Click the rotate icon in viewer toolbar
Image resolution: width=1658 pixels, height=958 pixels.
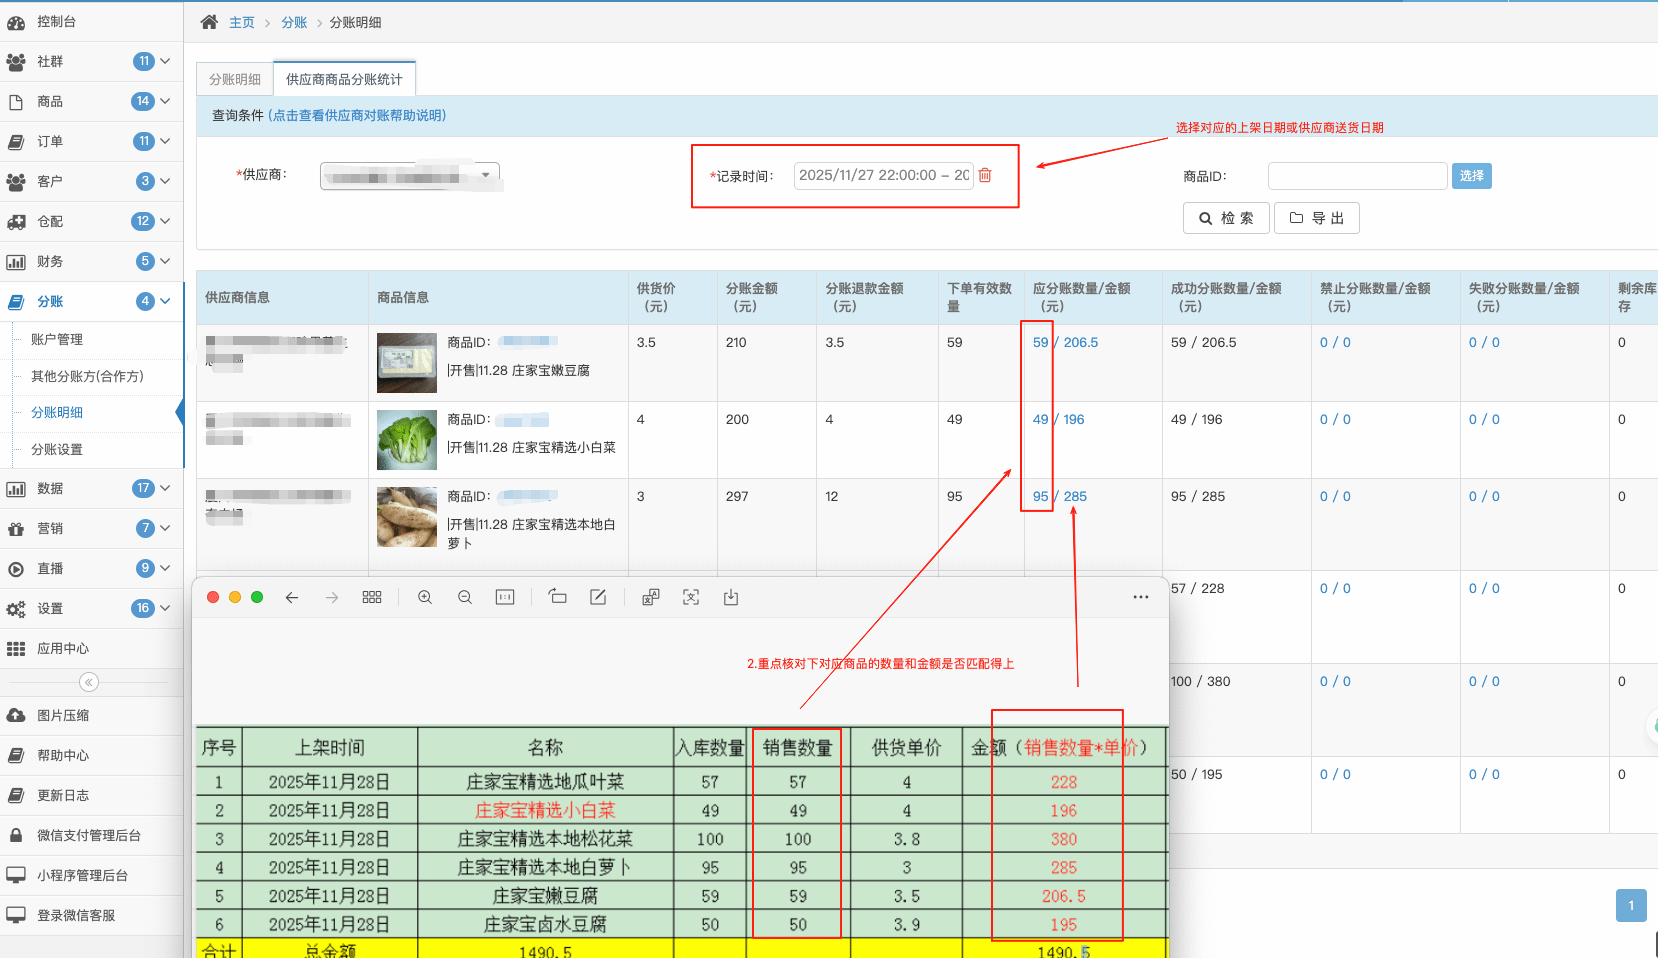point(557,597)
